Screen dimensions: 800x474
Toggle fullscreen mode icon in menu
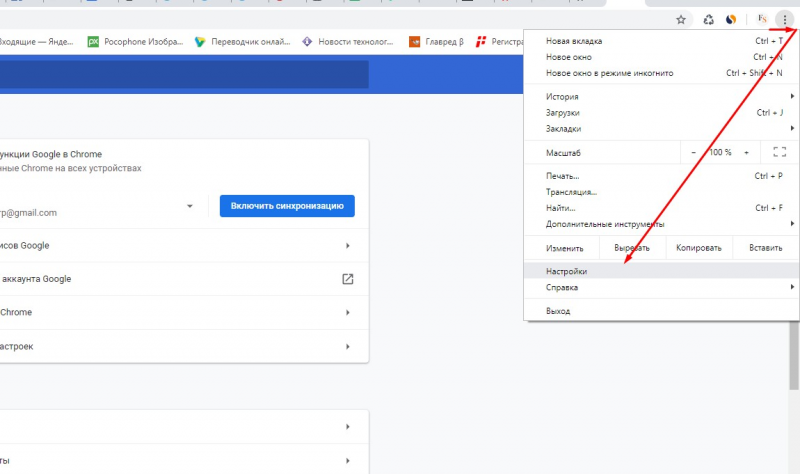point(779,152)
